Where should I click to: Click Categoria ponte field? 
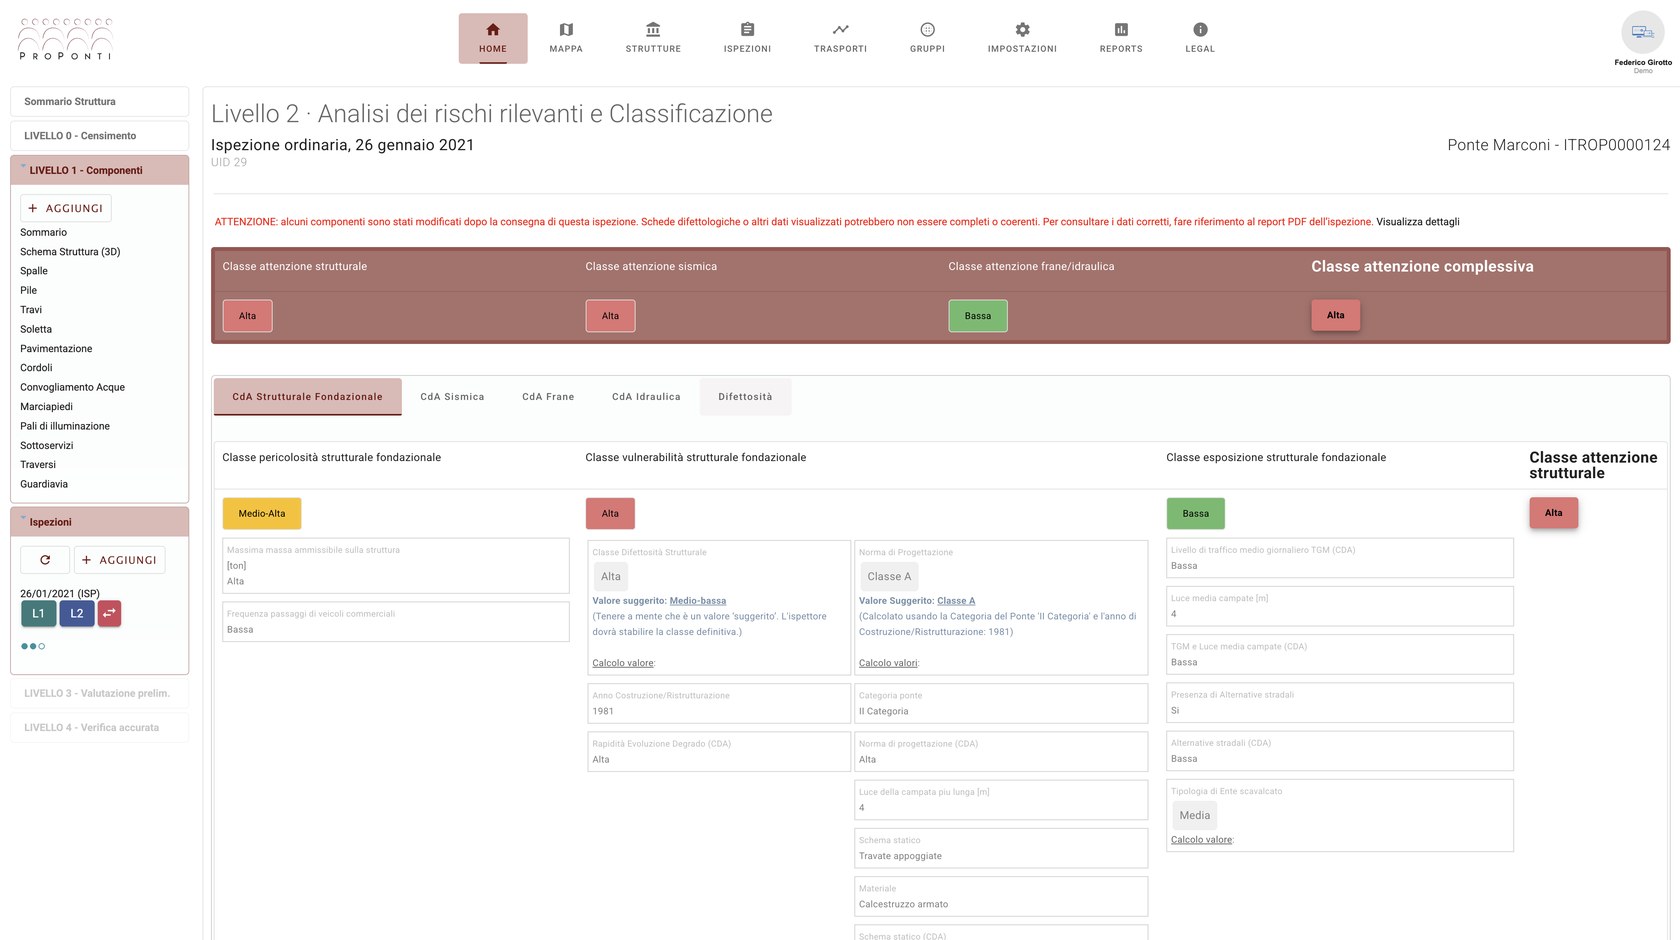1001,704
